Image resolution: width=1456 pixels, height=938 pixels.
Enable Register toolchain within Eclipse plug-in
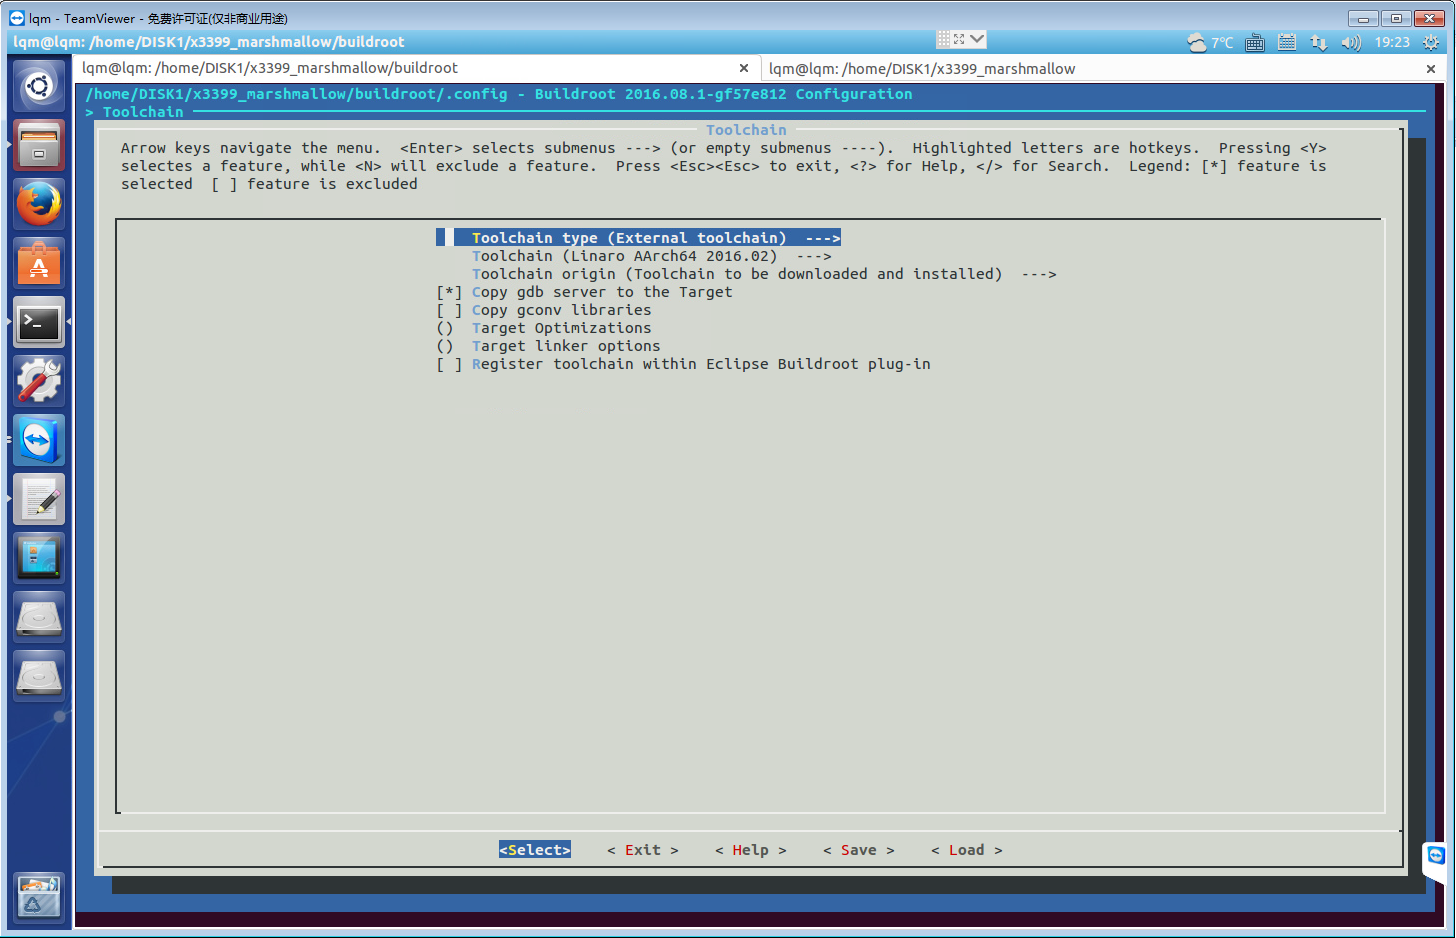(700, 364)
